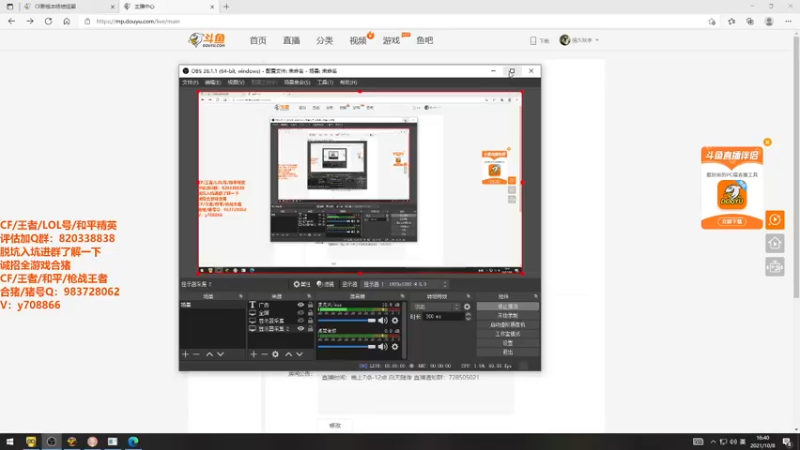
Task: Pop out the 场景 scenes dock icon
Action: (241, 296)
